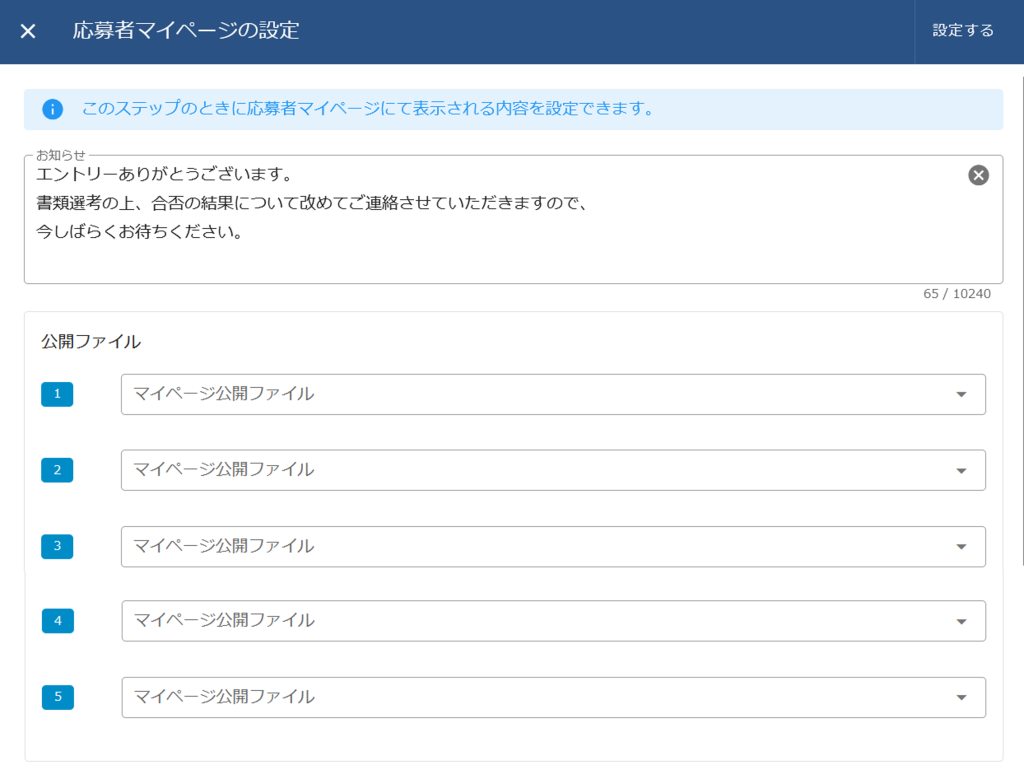This screenshot has width=1024, height=779.
Task: Select the number 4 file slot badge
Action: point(57,621)
